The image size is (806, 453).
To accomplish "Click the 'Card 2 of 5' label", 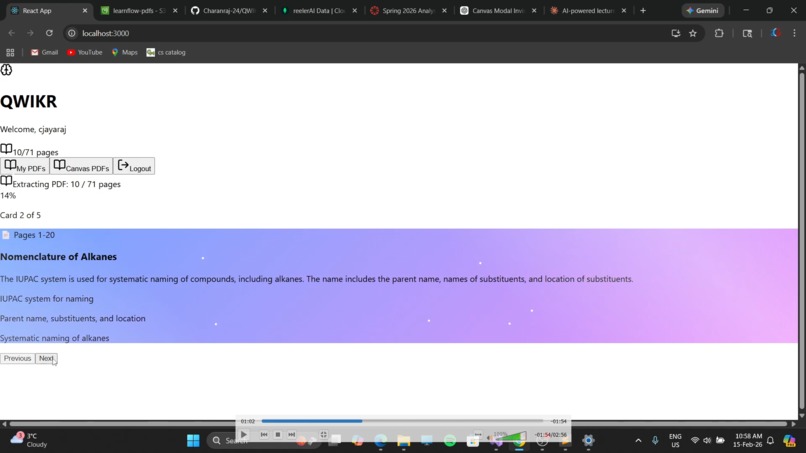I will [21, 215].
